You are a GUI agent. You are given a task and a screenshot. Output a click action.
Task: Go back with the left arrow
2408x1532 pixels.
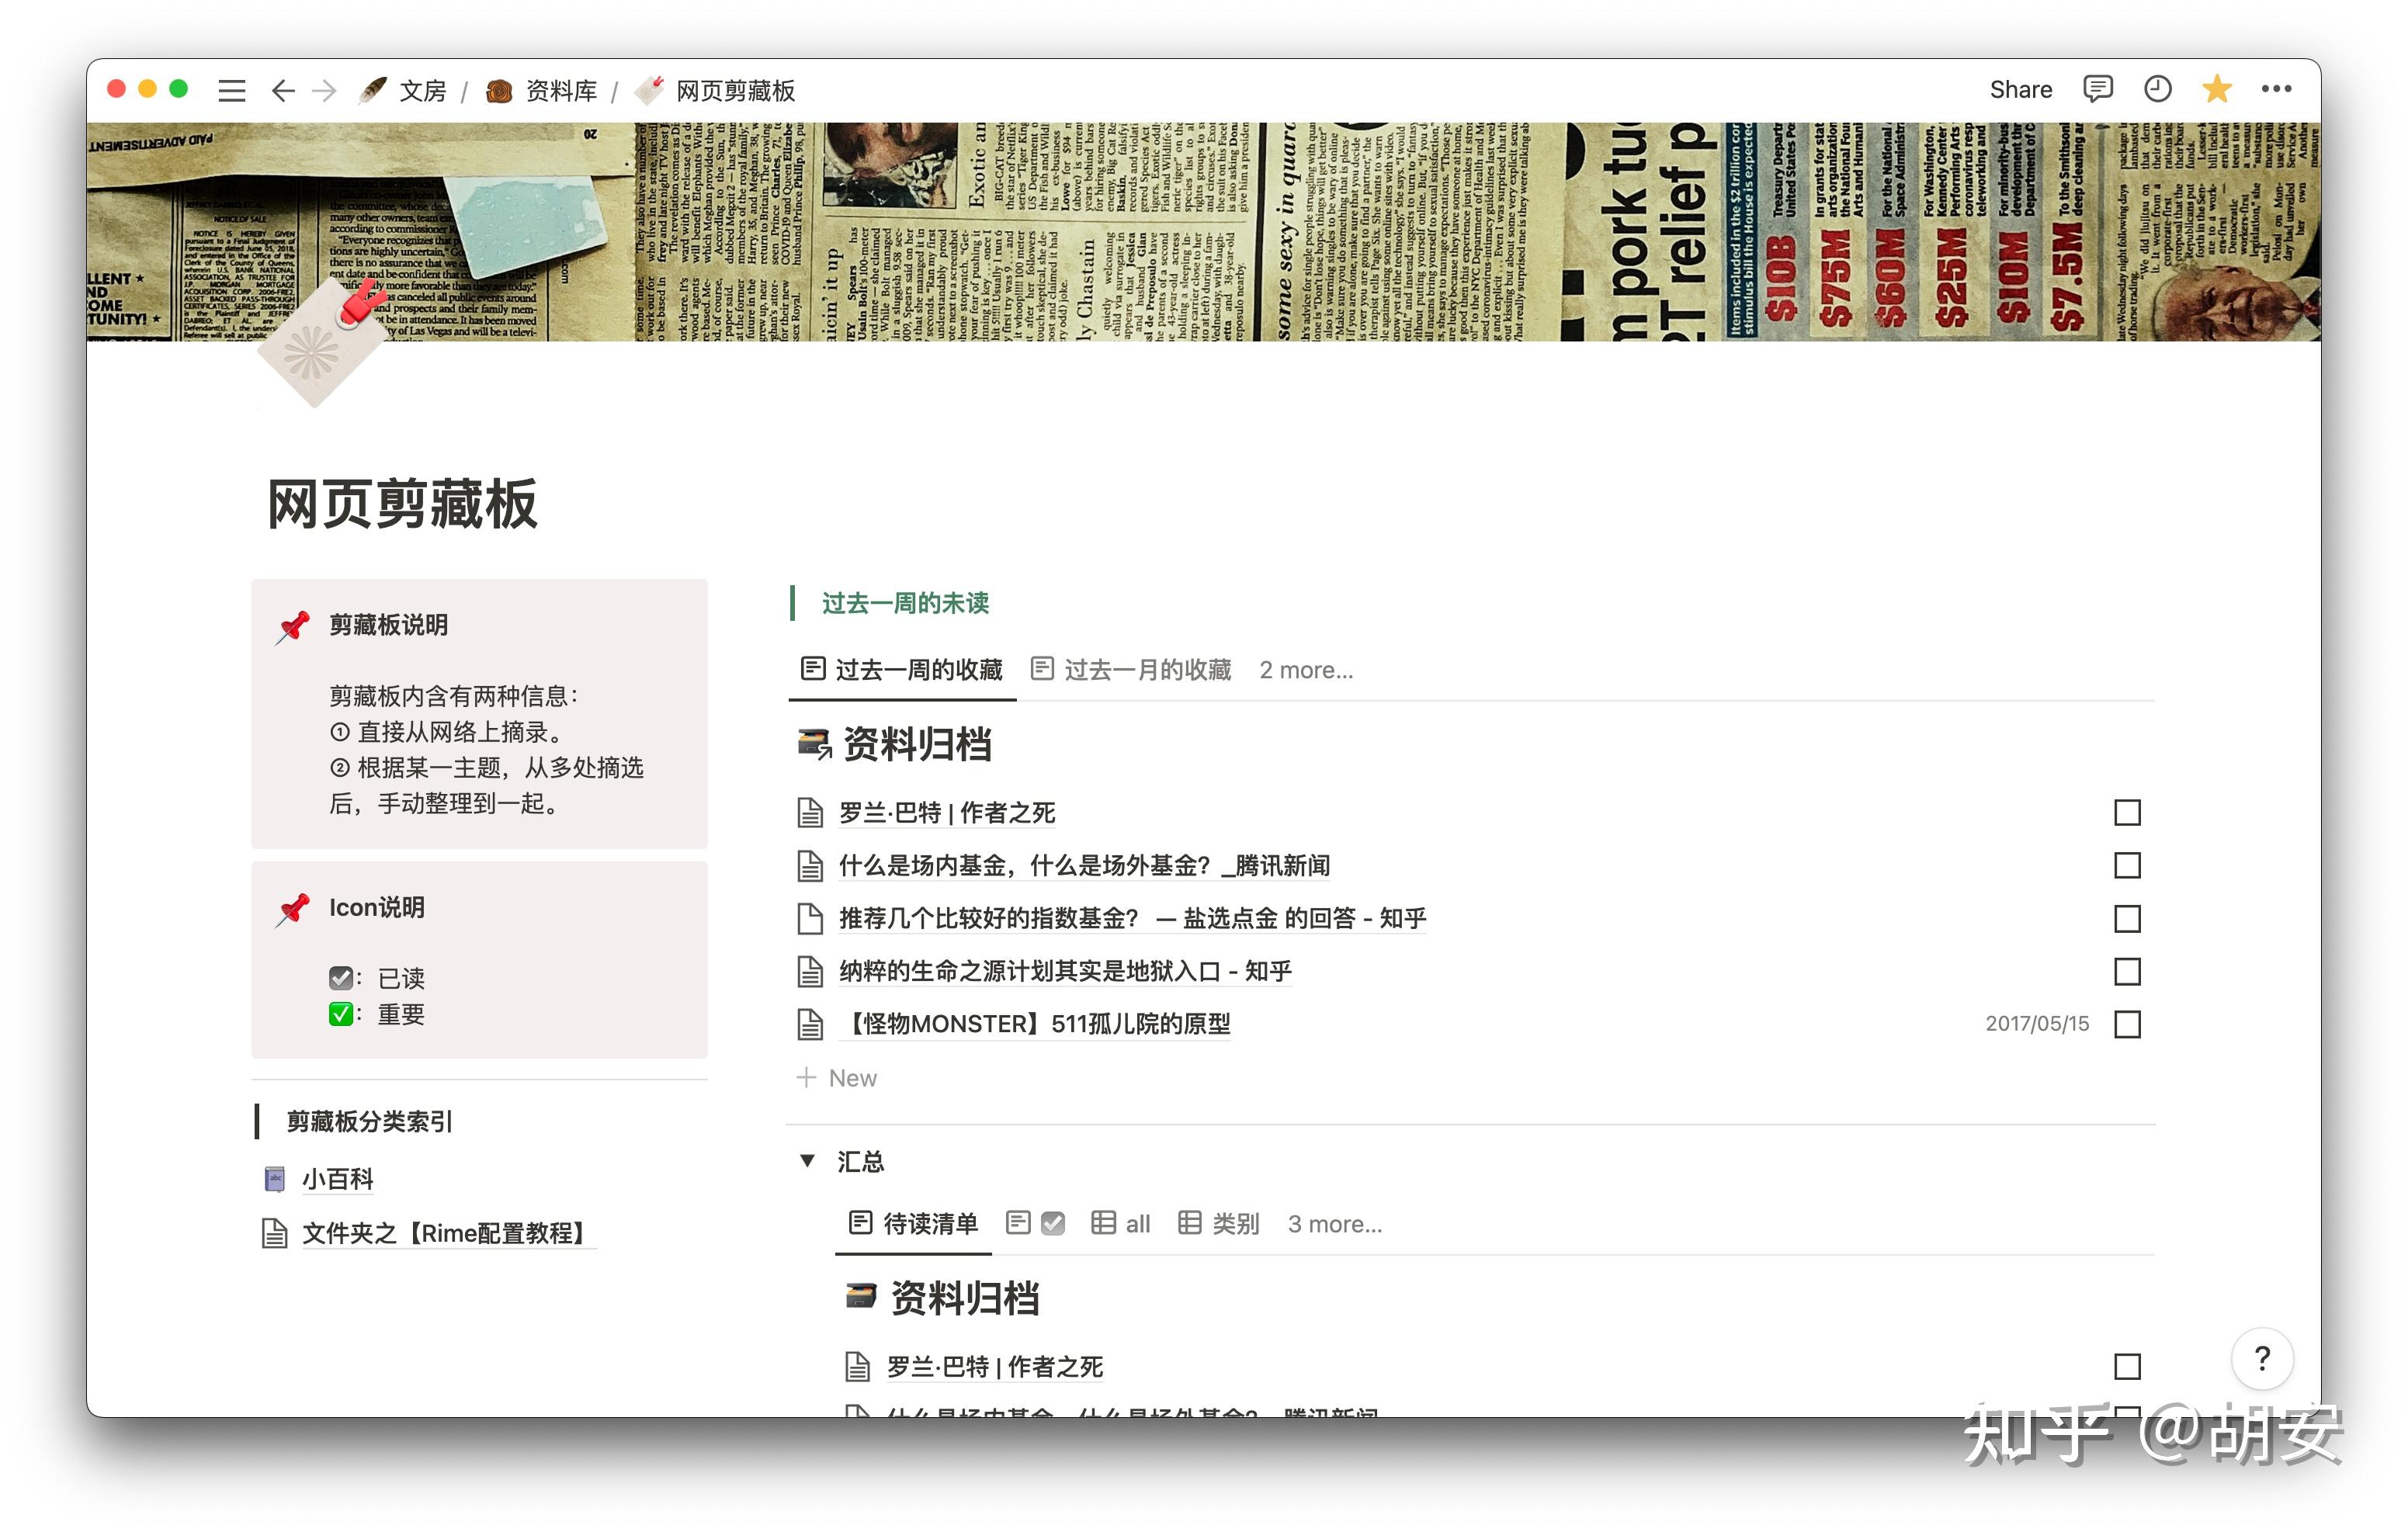click(283, 91)
